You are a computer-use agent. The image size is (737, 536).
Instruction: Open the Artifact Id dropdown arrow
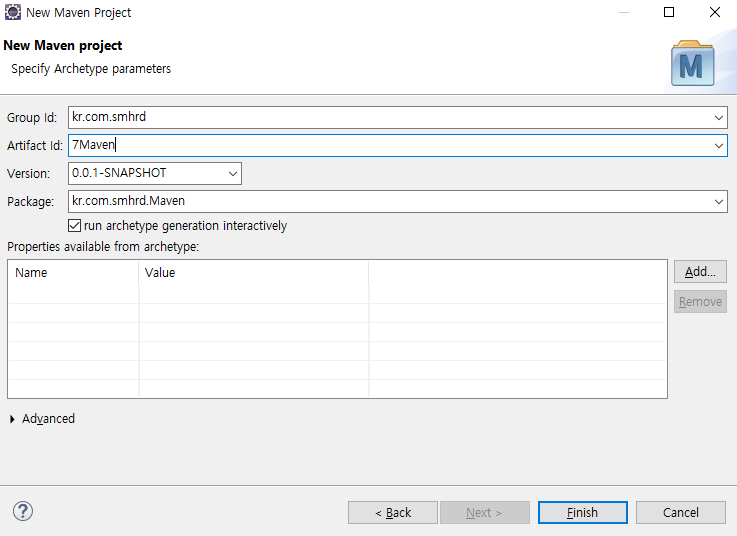[x=719, y=145]
